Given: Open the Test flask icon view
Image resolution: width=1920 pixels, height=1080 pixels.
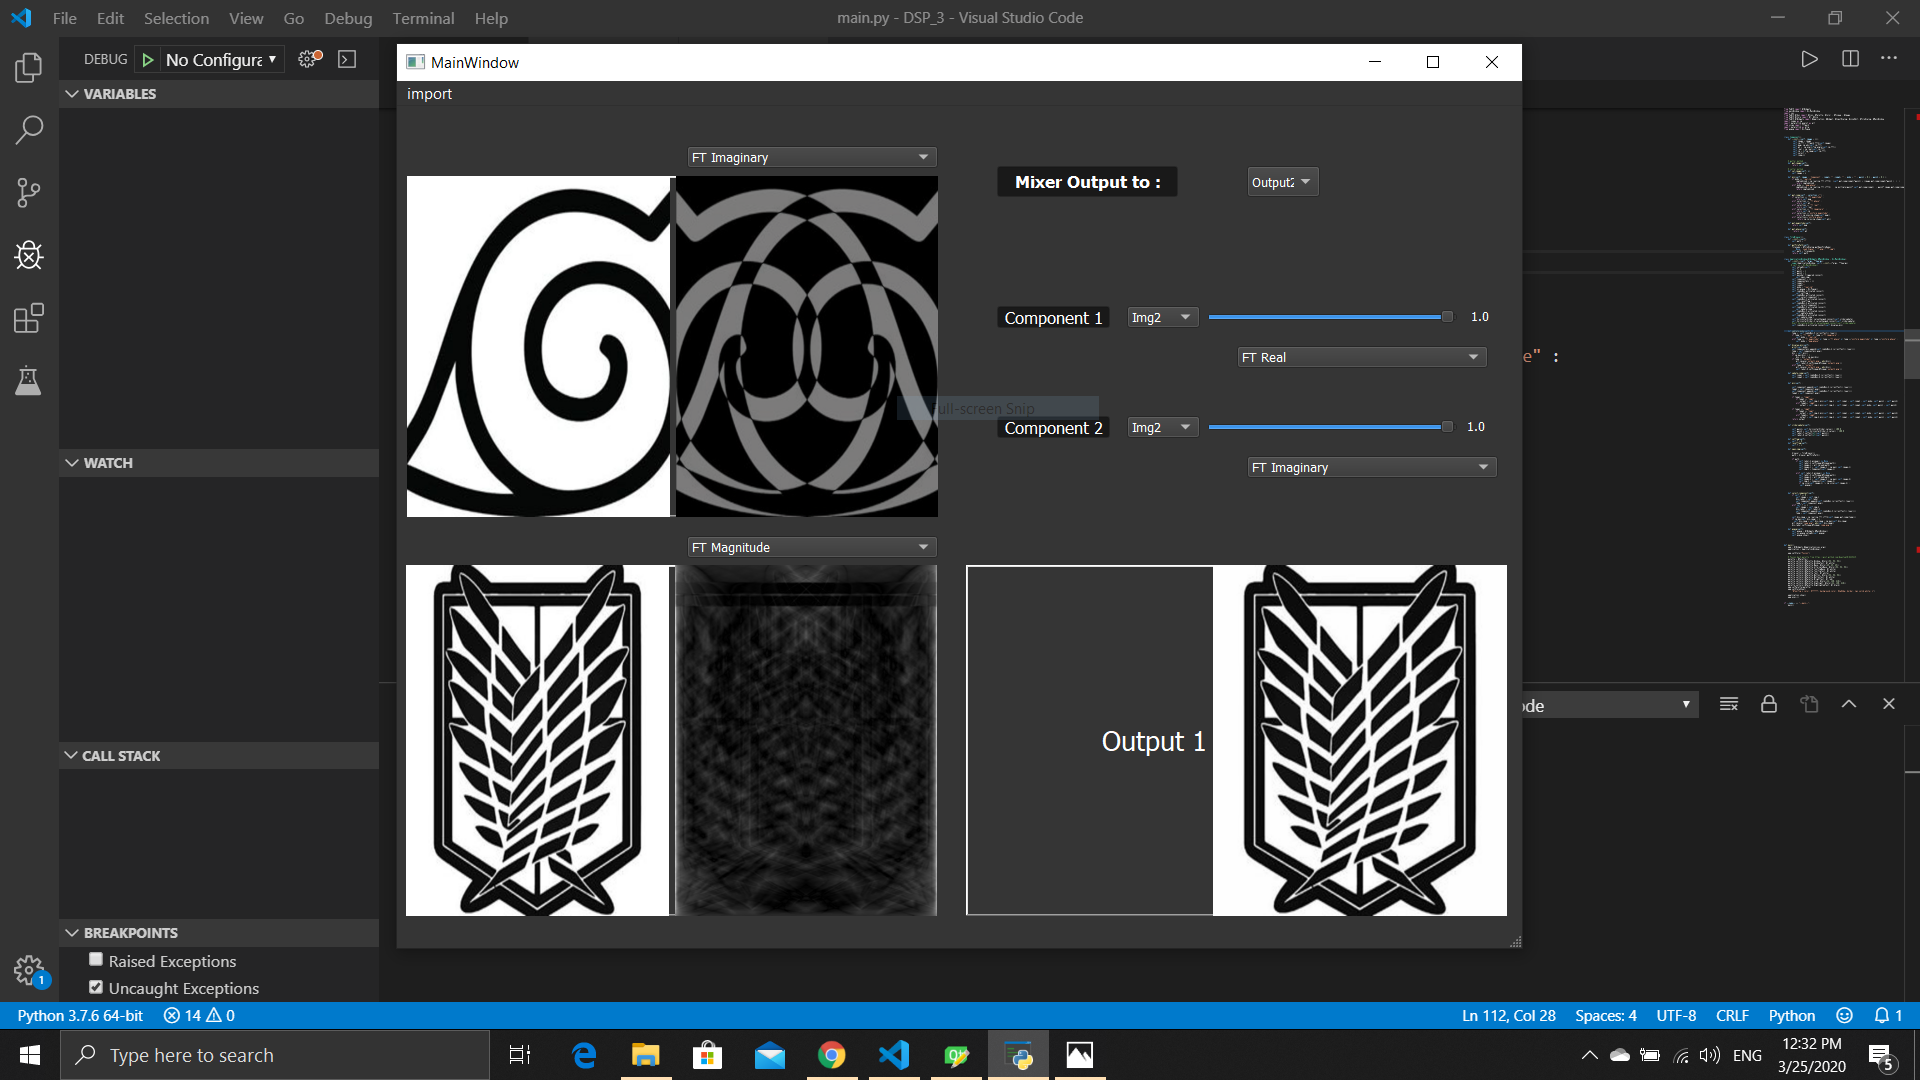Looking at the screenshot, I should [29, 381].
